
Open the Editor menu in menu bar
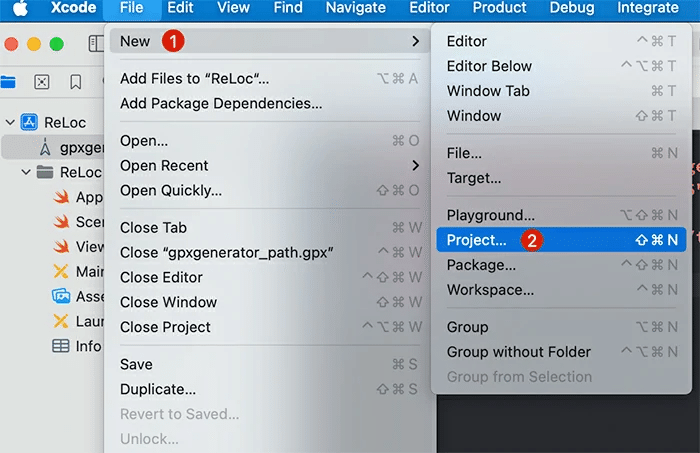429,8
